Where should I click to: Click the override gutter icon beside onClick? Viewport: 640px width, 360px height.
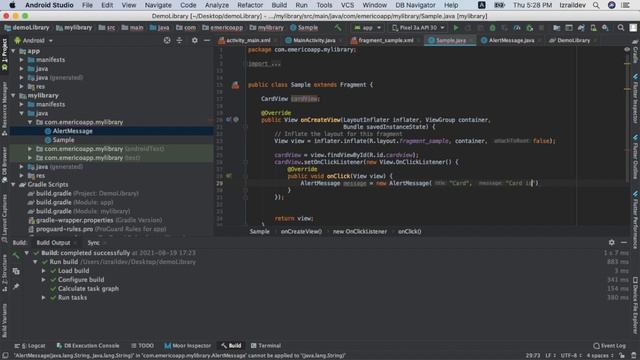[x=229, y=176]
